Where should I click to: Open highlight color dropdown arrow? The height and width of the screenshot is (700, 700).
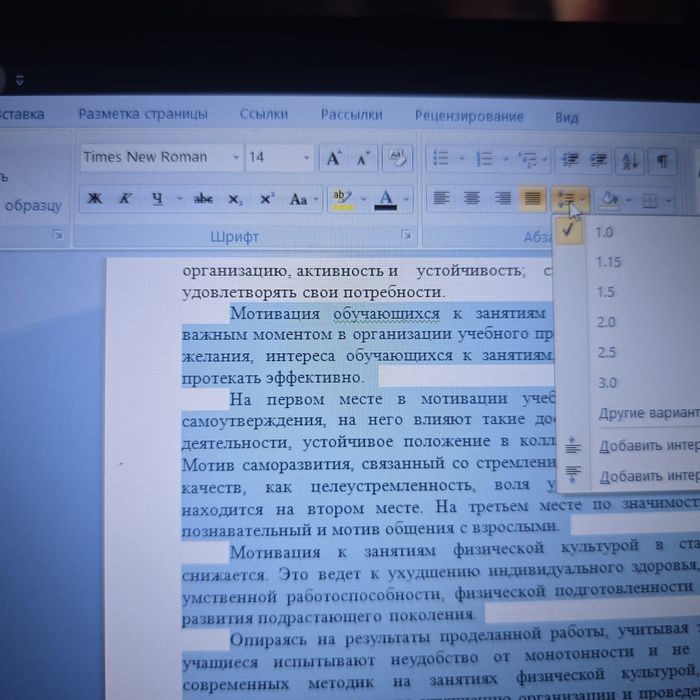(x=363, y=199)
